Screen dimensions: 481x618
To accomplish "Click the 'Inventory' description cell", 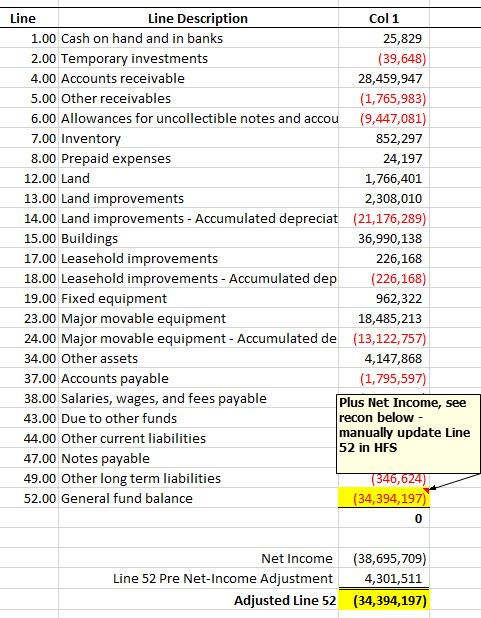I will [198, 138].
